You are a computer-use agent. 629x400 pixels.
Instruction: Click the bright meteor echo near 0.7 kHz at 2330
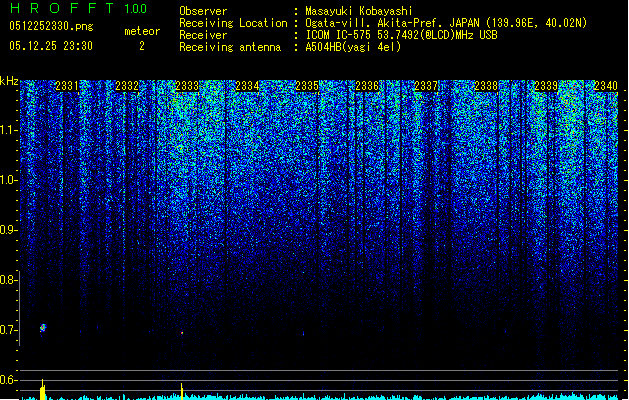coord(43,328)
